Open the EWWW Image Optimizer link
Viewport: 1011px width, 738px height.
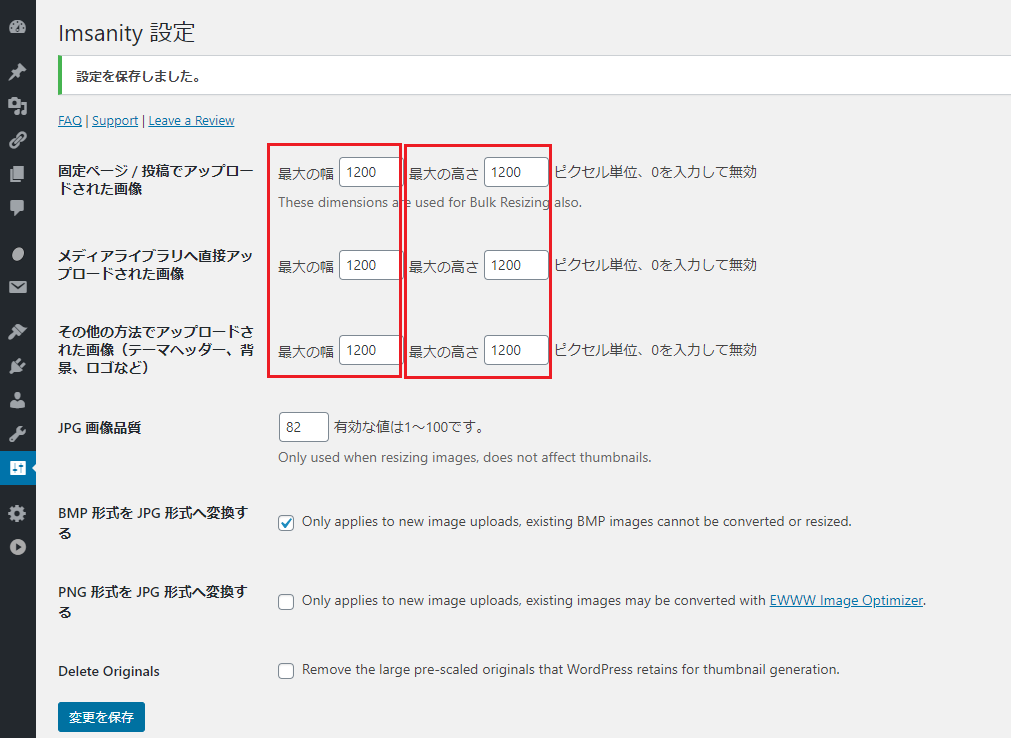[846, 601]
